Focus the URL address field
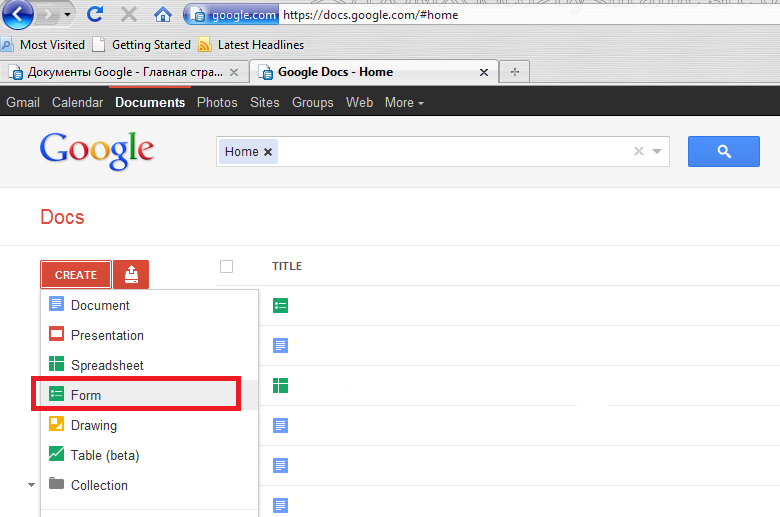Screen dimensions: 780x517 529,15
